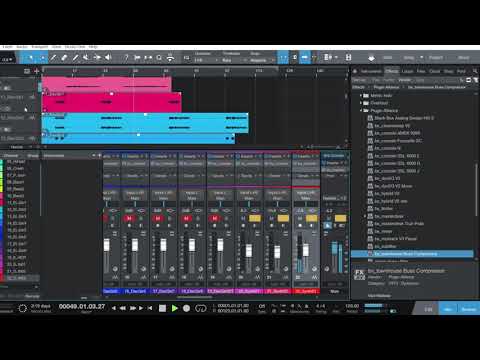Unsolo the selected red-labeled mixer channel
The width and height of the screenshot is (480, 360).
(312, 218)
